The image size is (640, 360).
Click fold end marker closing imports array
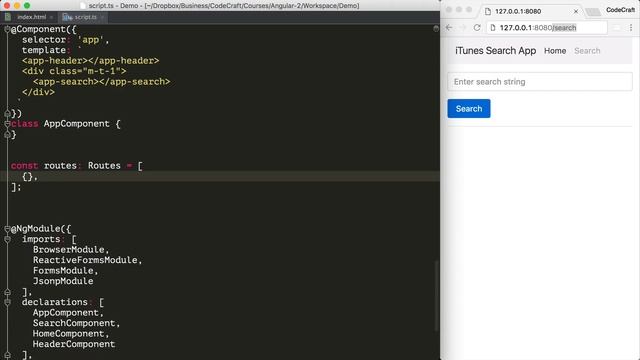coord(7,292)
